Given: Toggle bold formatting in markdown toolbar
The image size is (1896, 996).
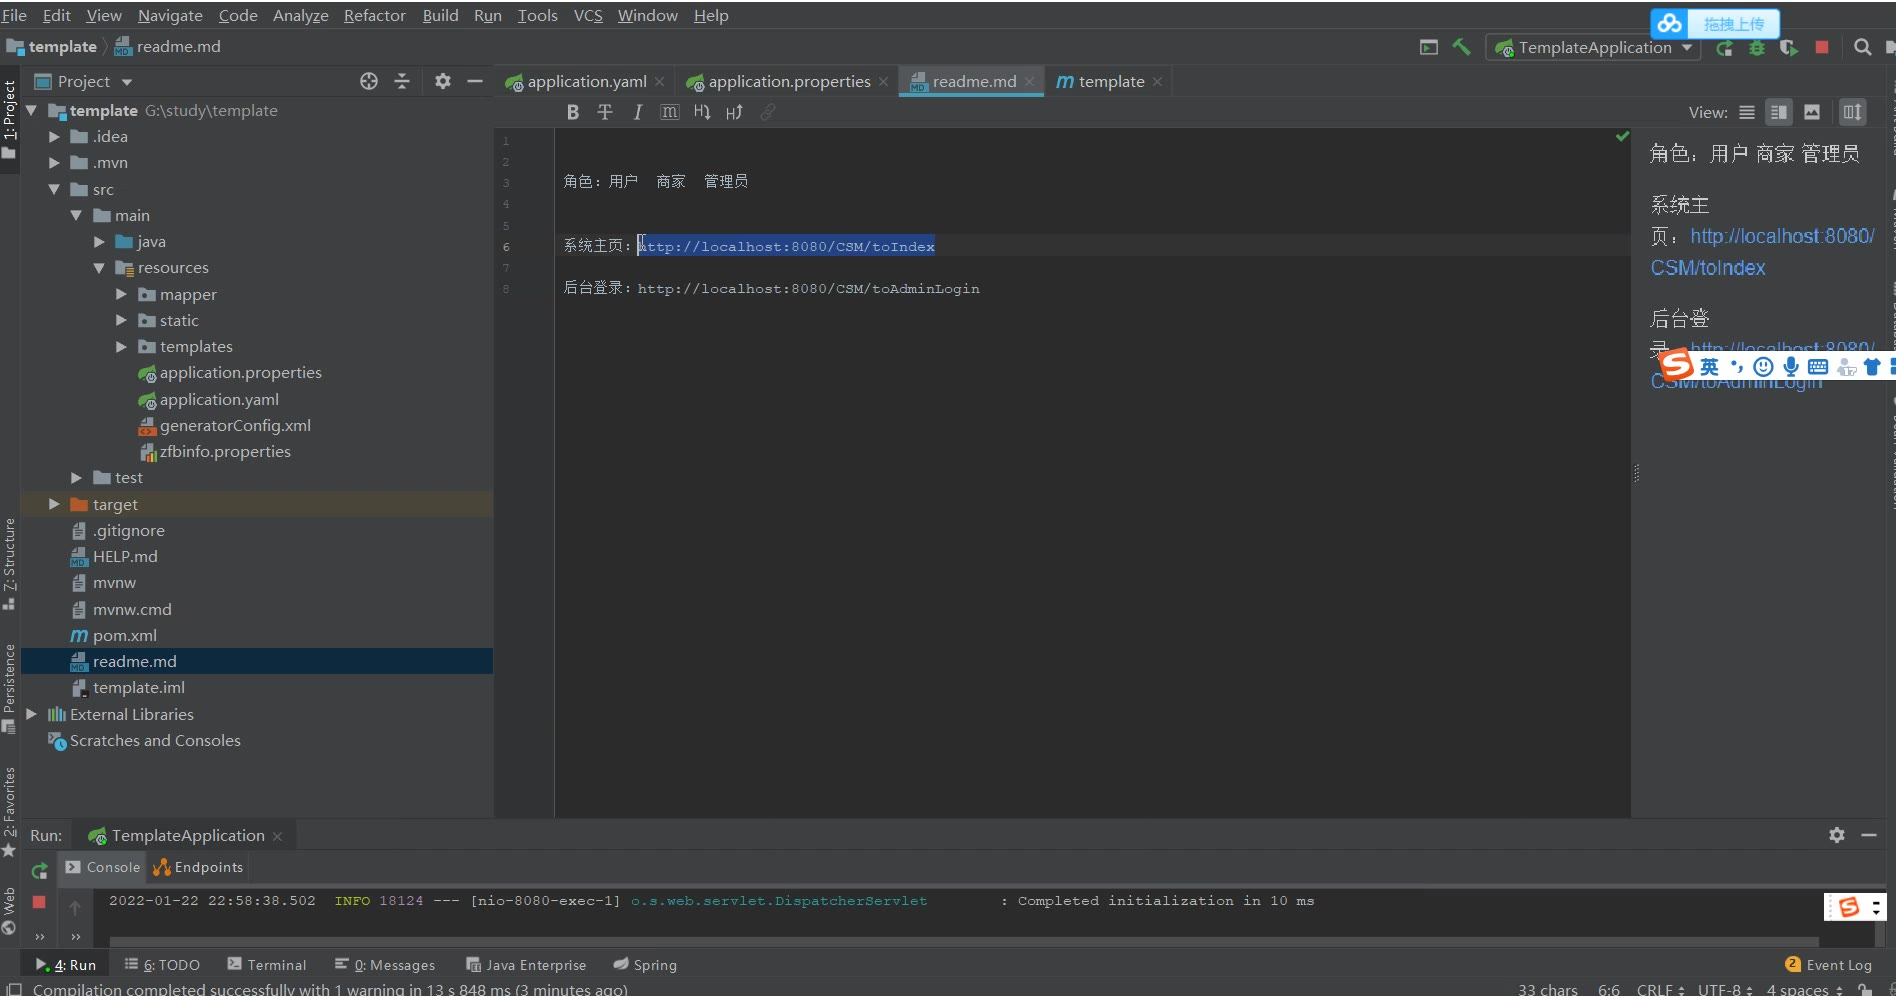Looking at the screenshot, I should pos(573,112).
